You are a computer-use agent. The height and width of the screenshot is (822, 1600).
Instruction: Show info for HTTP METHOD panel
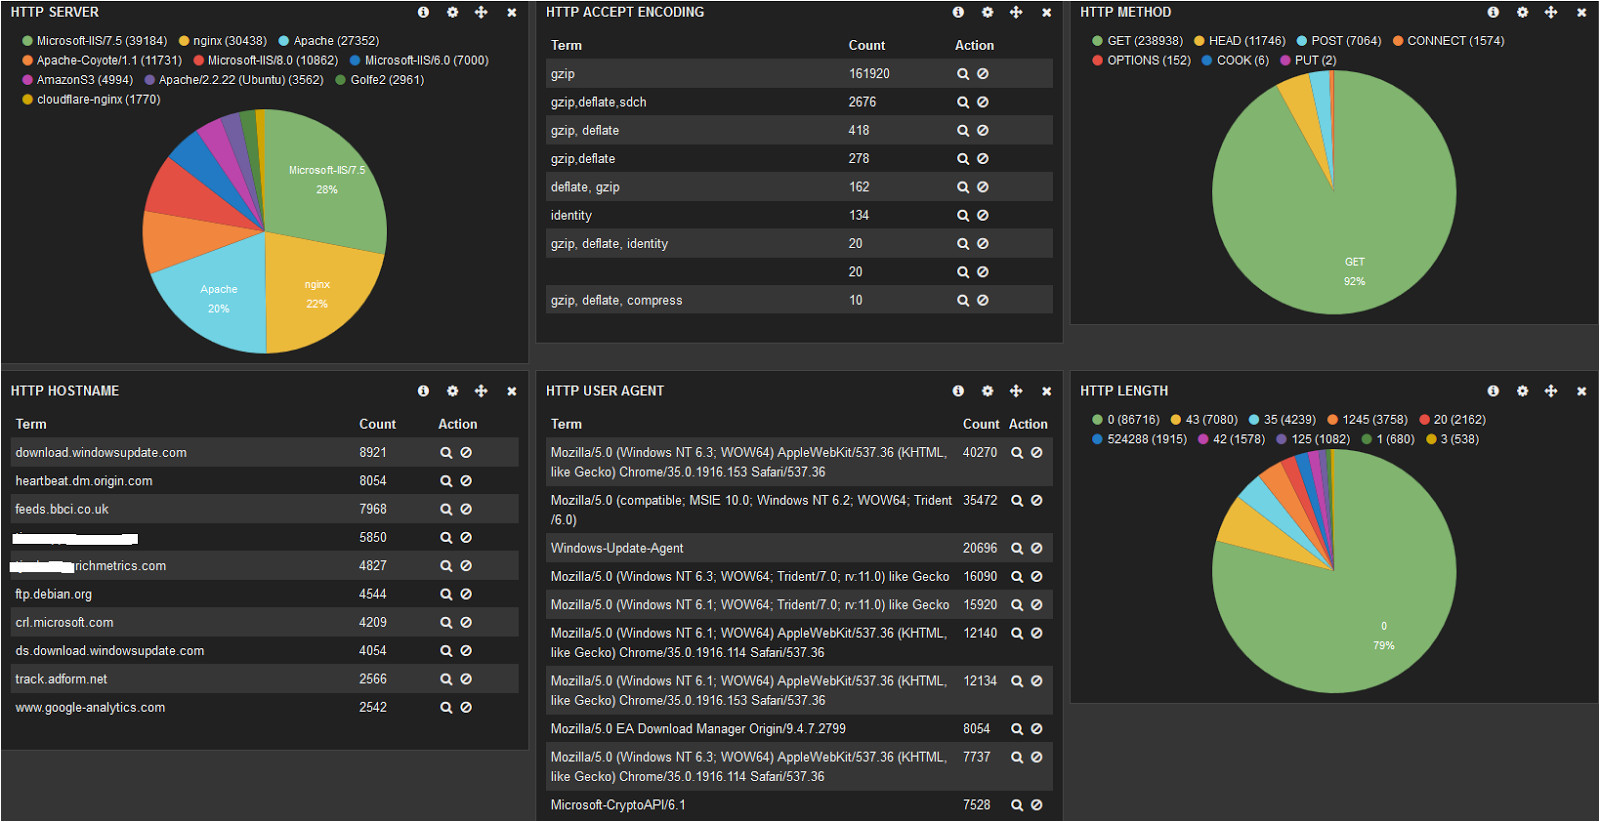click(x=1493, y=12)
